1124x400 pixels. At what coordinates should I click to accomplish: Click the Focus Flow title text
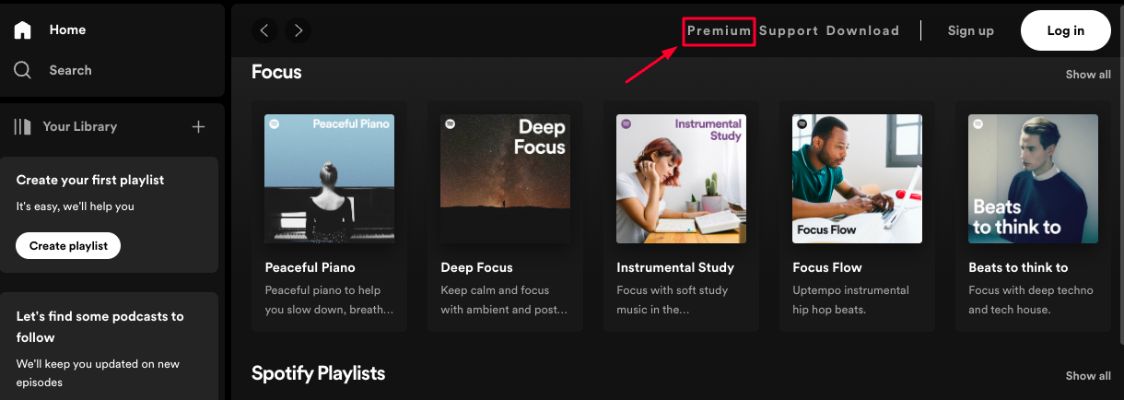pos(827,267)
